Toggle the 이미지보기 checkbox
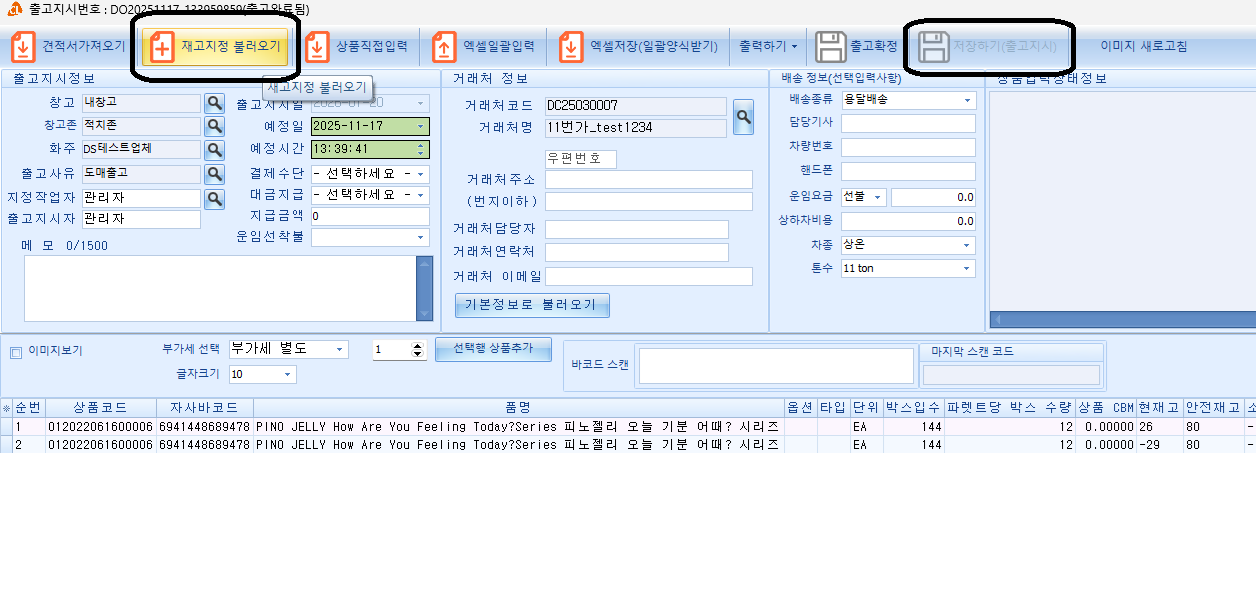This screenshot has width=1256, height=615. [x=16, y=352]
